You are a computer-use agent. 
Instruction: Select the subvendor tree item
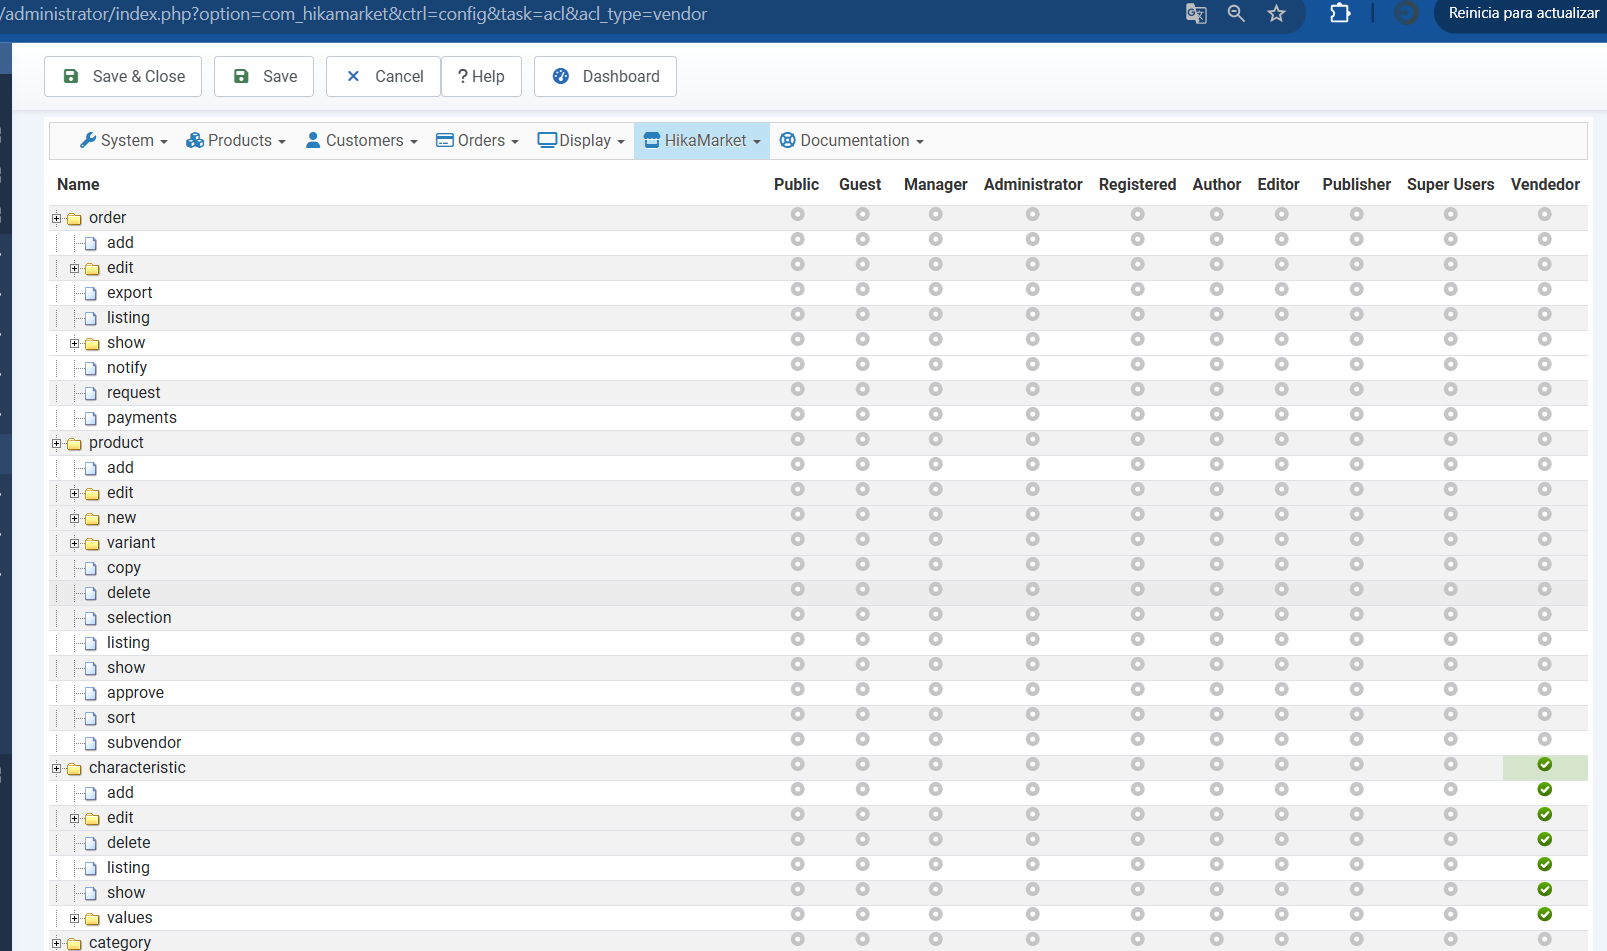[144, 743]
